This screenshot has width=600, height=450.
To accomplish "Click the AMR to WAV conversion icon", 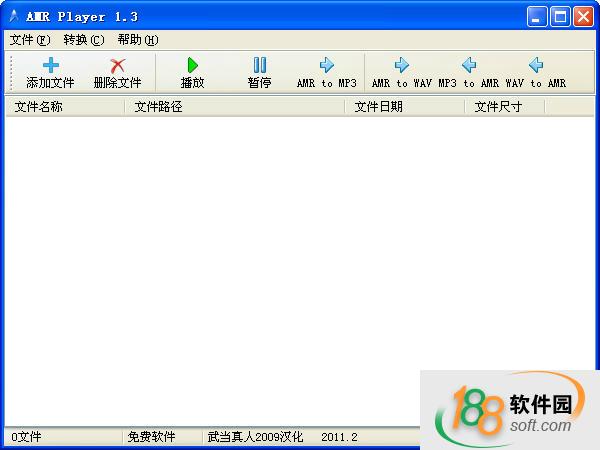I will (x=401, y=66).
